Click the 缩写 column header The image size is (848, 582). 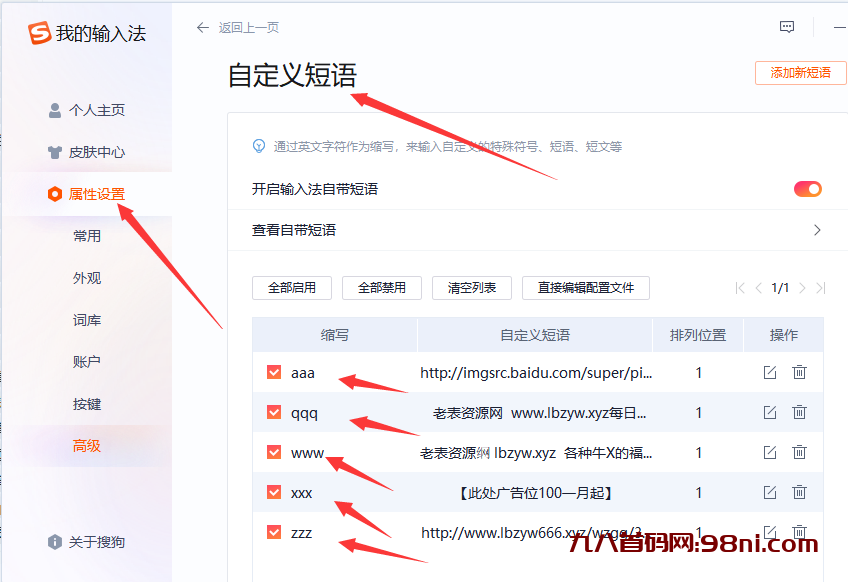click(335, 335)
